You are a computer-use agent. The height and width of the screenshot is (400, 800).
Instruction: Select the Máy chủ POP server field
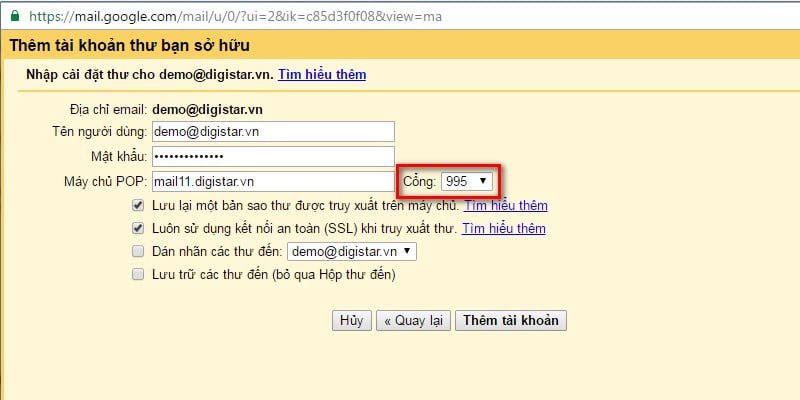coord(272,182)
